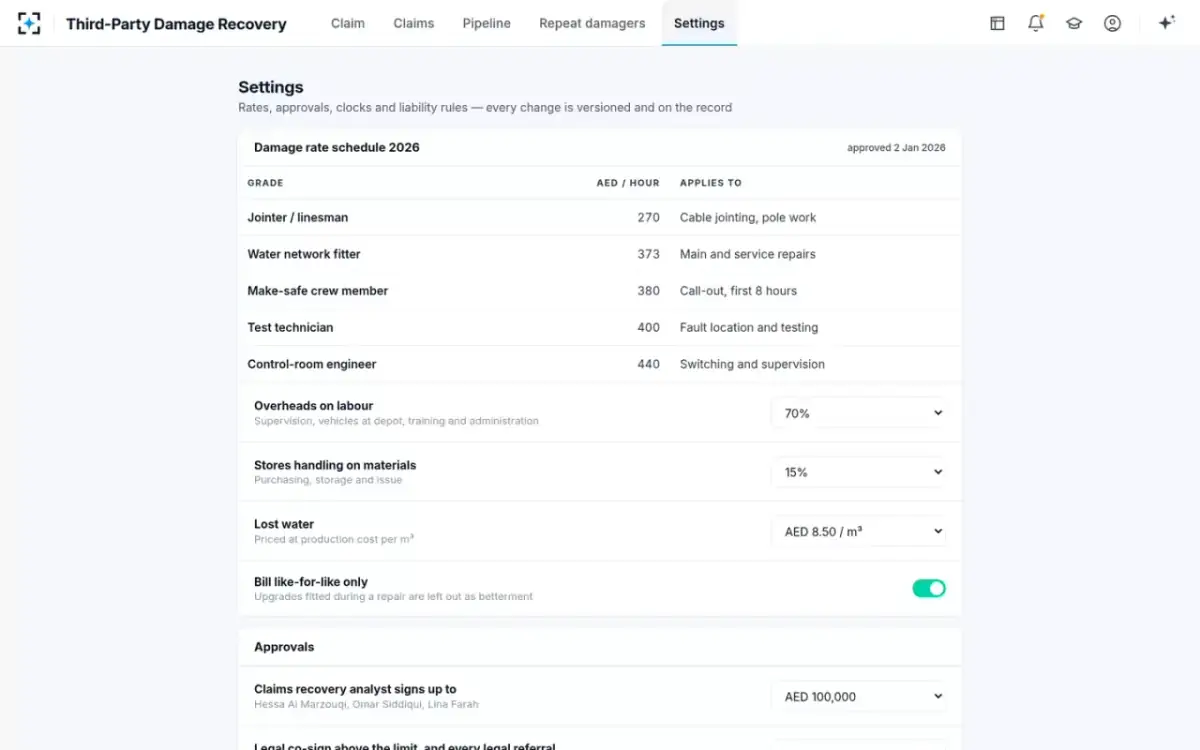The height and width of the screenshot is (750, 1200).
Task: Click 'Cable jointing, pole work' cell
Action: coord(748,217)
